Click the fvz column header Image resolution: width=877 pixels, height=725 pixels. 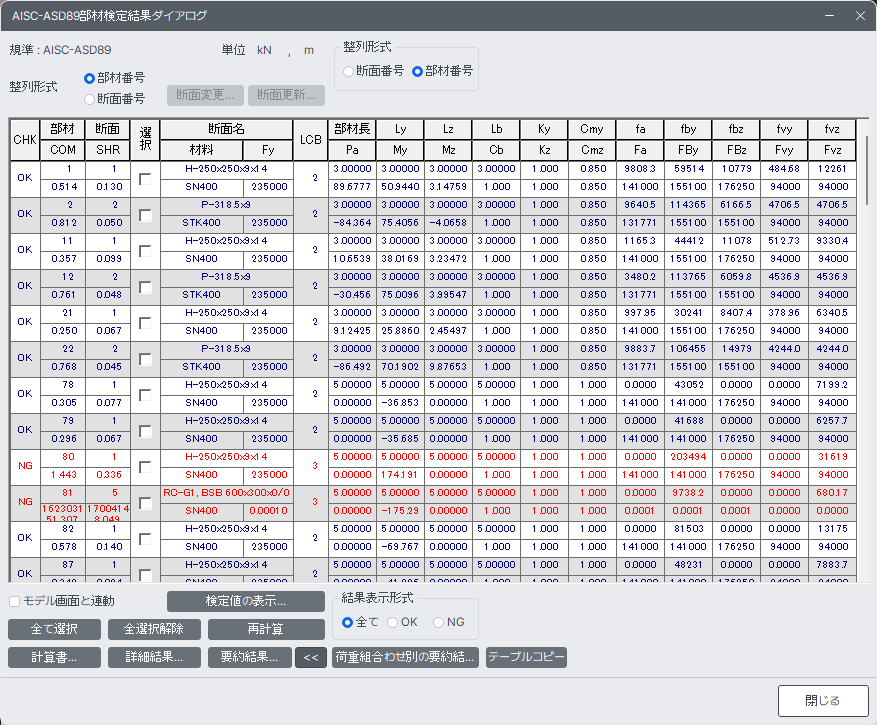coord(832,129)
